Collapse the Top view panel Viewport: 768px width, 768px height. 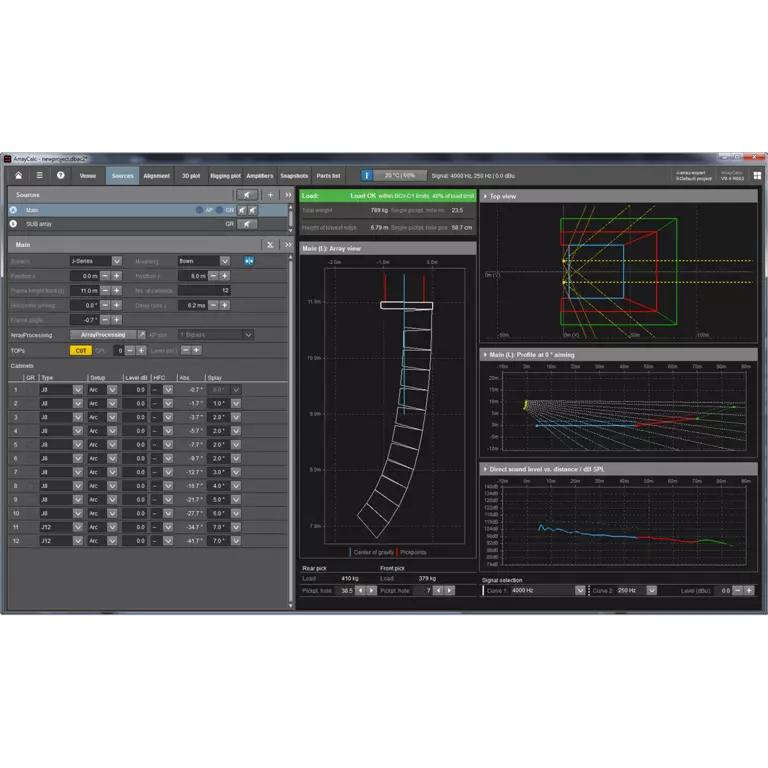[x=485, y=196]
